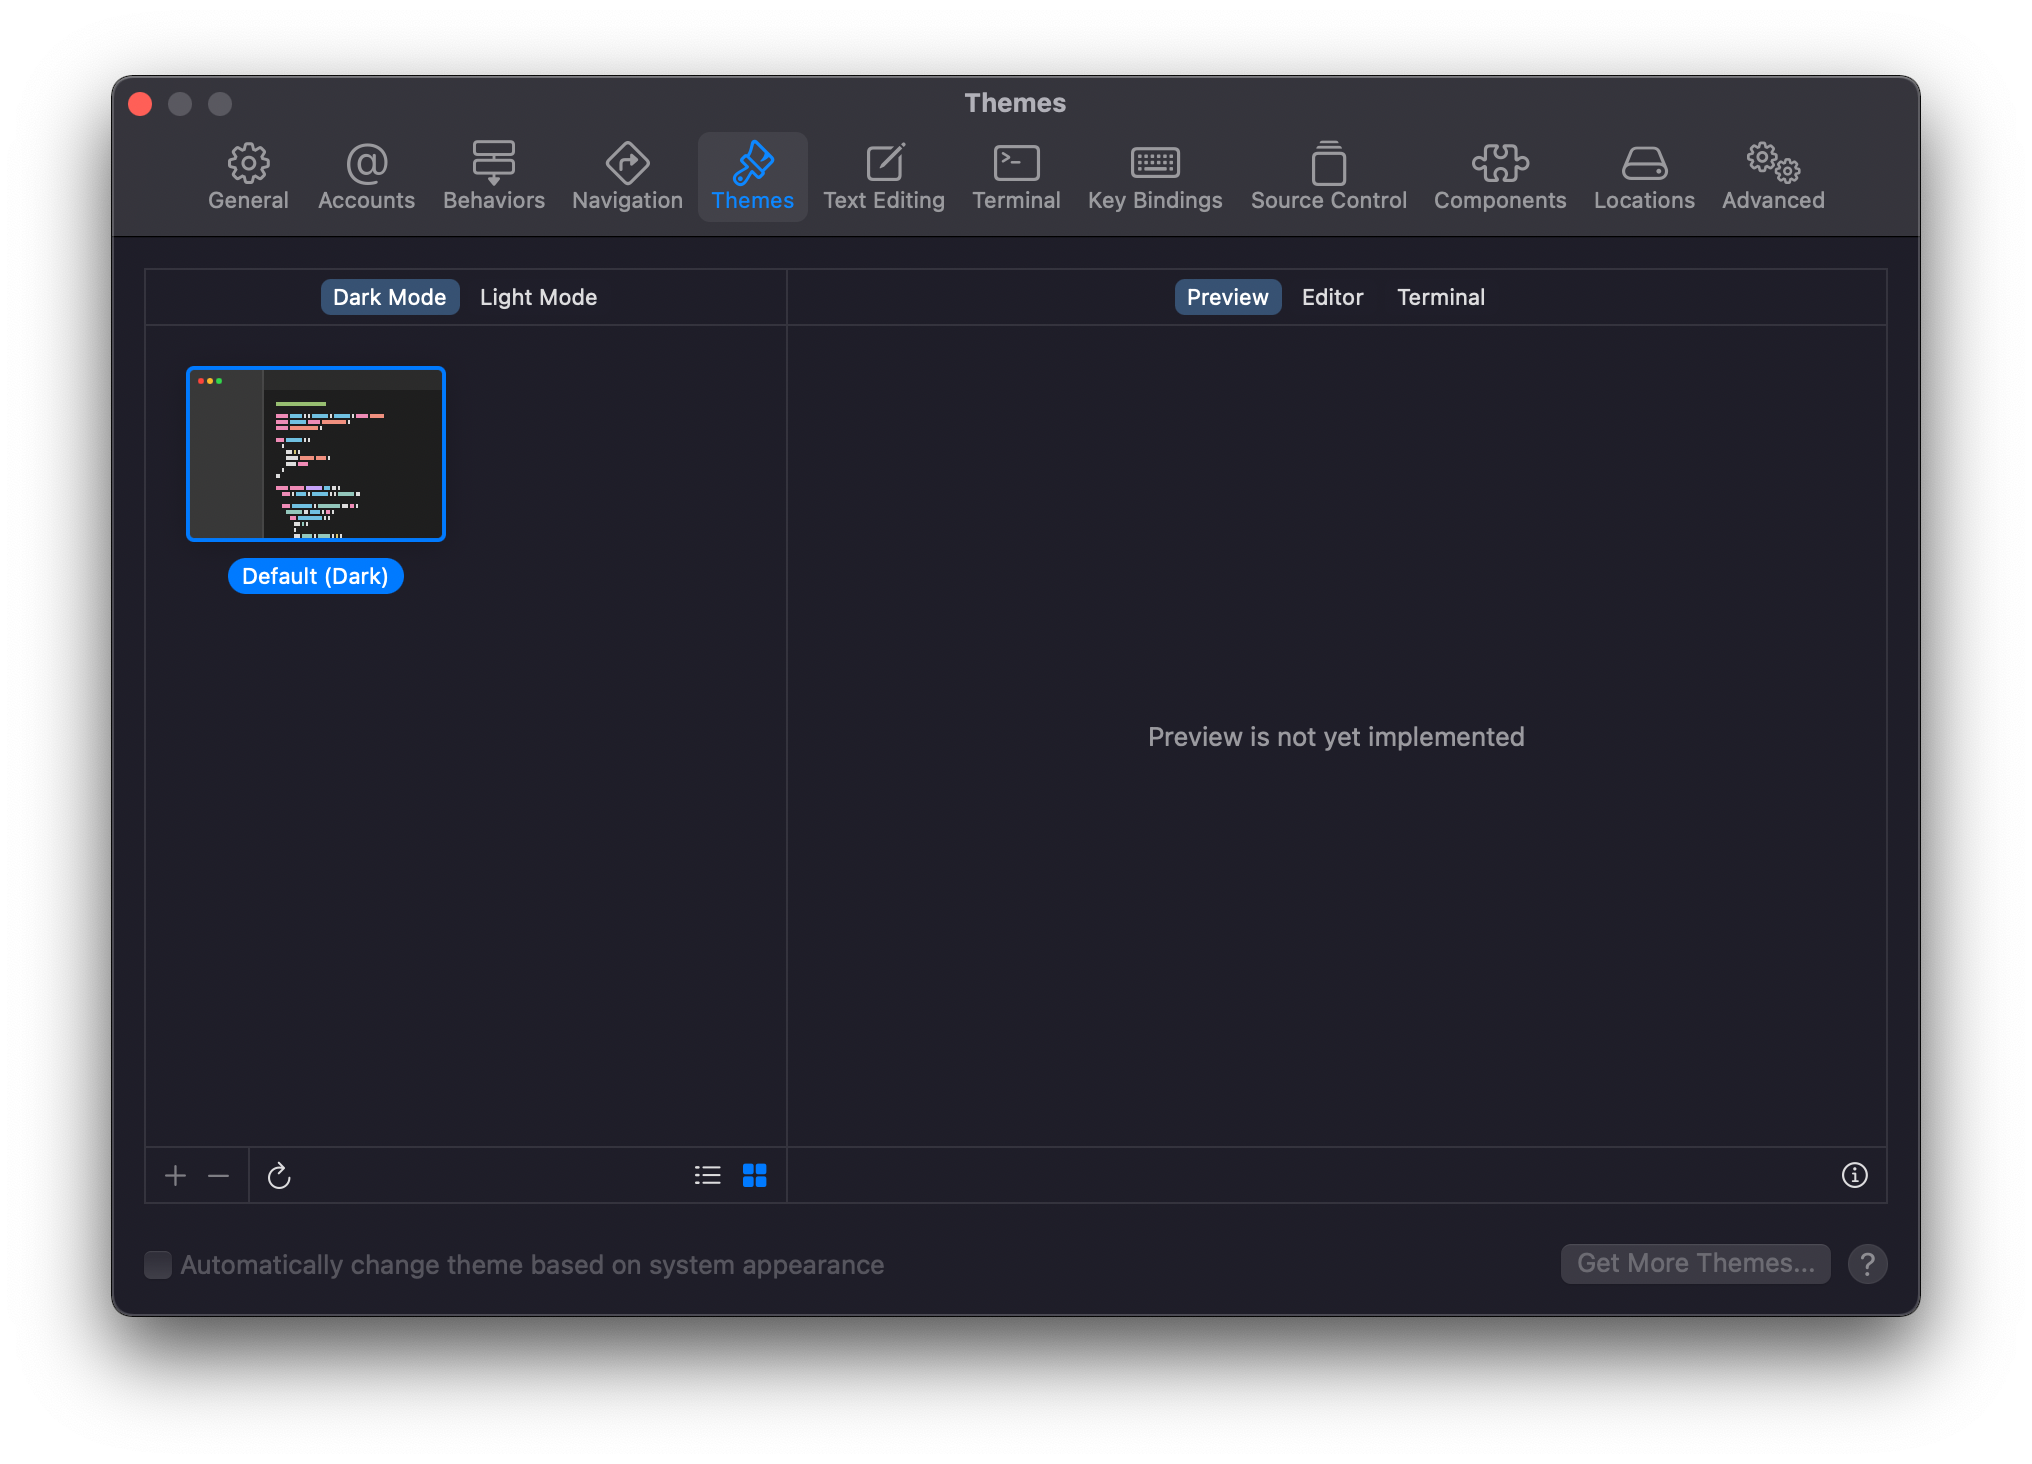Select the Default (Dark) theme thumbnail

[x=315, y=453]
